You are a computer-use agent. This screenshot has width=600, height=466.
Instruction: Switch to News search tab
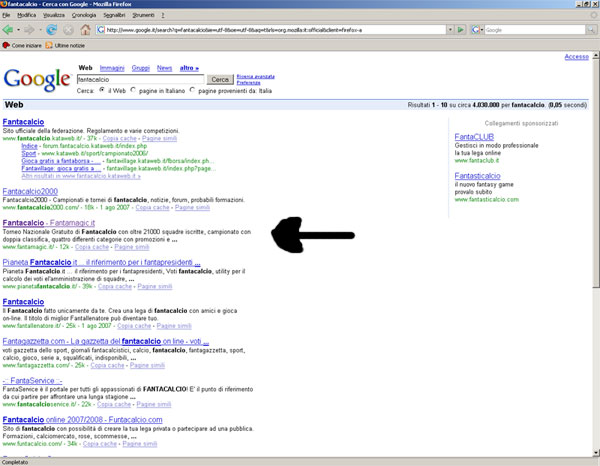[x=164, y=68]
